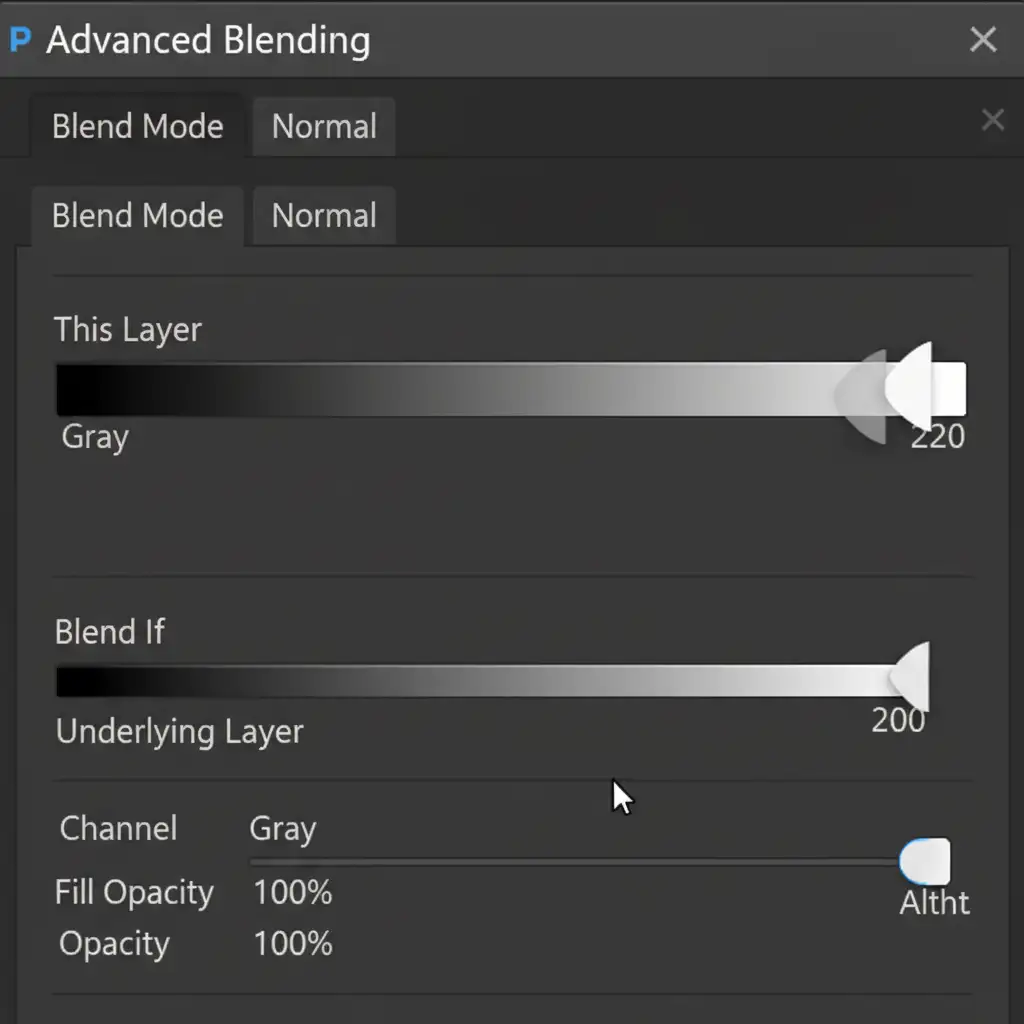Click the Fill Opacity 100% value
Viewport: 1024px width, 1024px height.
[x=292, y=892]
